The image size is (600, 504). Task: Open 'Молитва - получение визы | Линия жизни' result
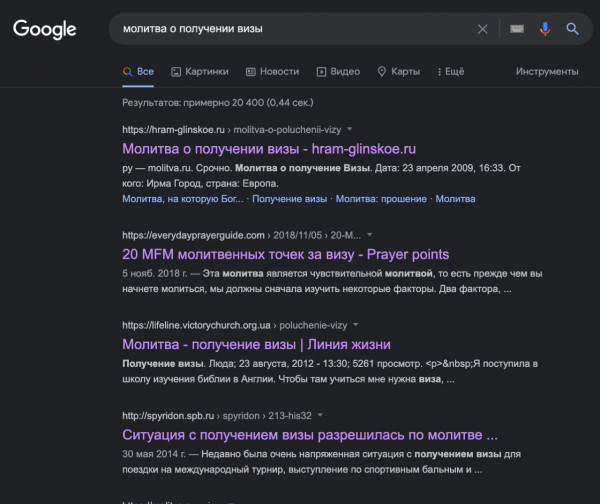coord(256,344)
